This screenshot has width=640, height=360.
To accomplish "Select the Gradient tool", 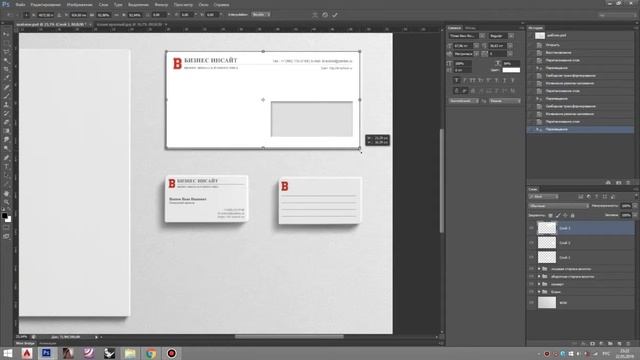I will pos(6,131).
